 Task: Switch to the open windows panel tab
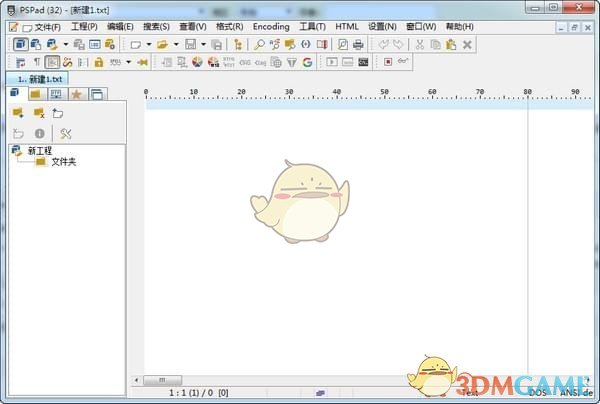click(x=98, y=94)
